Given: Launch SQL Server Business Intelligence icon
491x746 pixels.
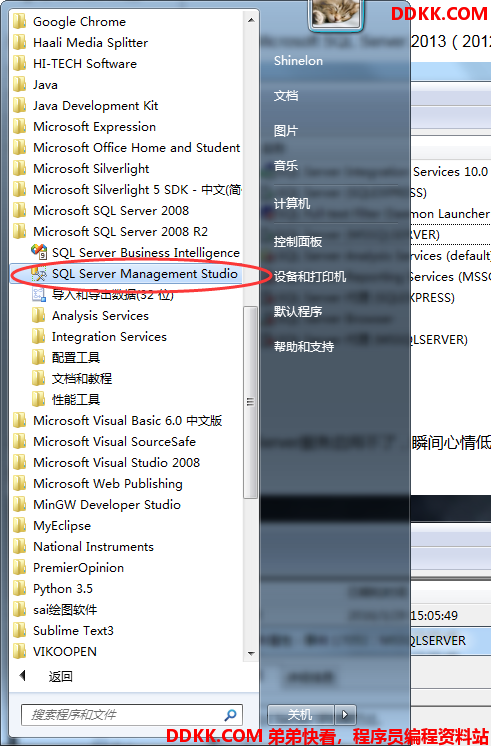Looking at the screenshot, I should point(38,252).
